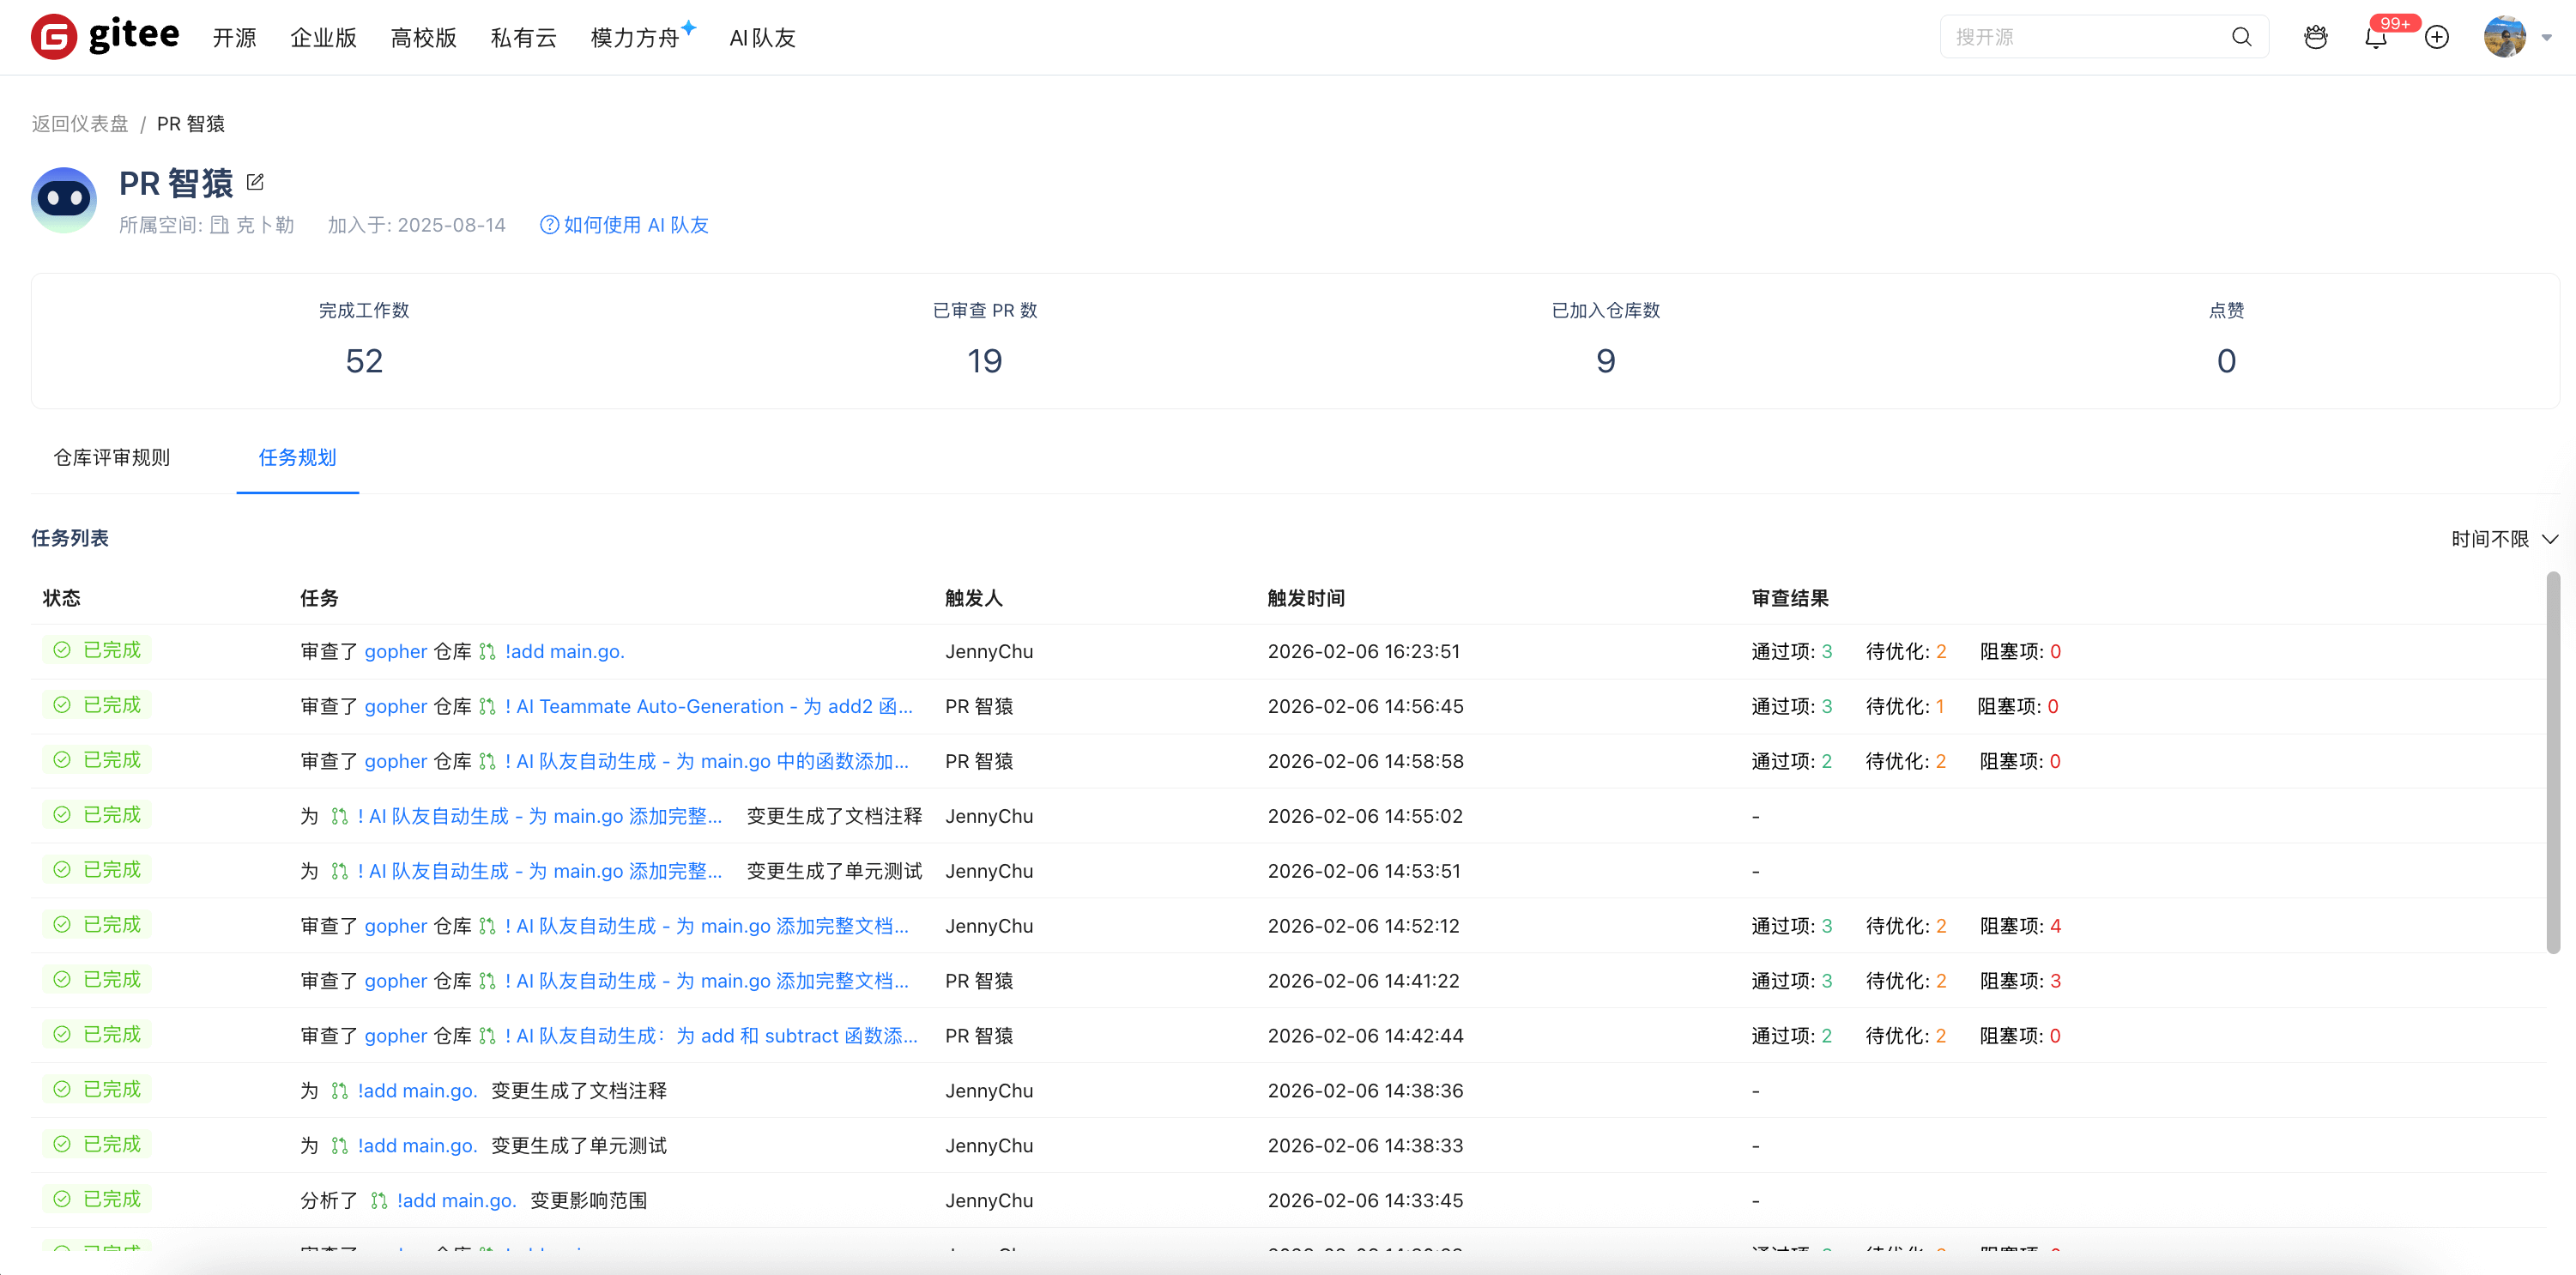Click 加入于: 2025-08-14 text
The width and height of the screenshot is (2576, 1275).
[x=417, y=225]
